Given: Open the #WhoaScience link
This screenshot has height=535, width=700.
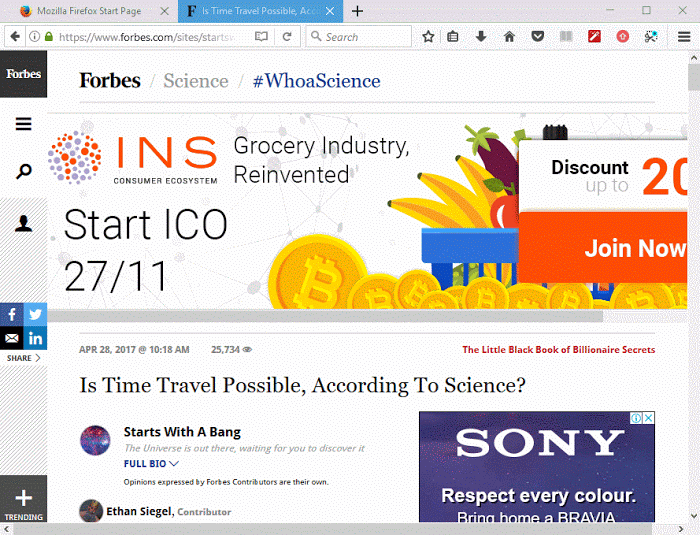Looking at the screenshot, I should 317,81.
